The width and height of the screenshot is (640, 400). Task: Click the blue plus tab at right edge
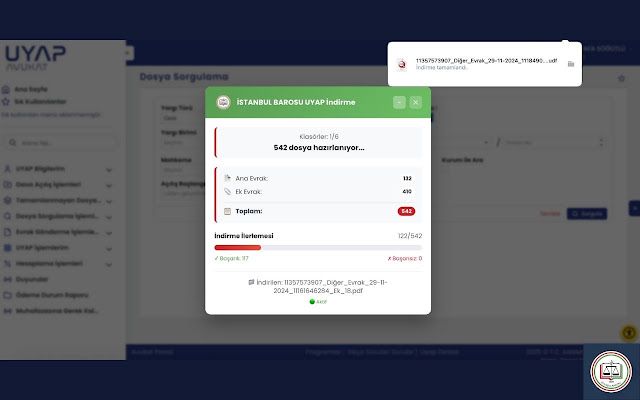coord(634,208)
